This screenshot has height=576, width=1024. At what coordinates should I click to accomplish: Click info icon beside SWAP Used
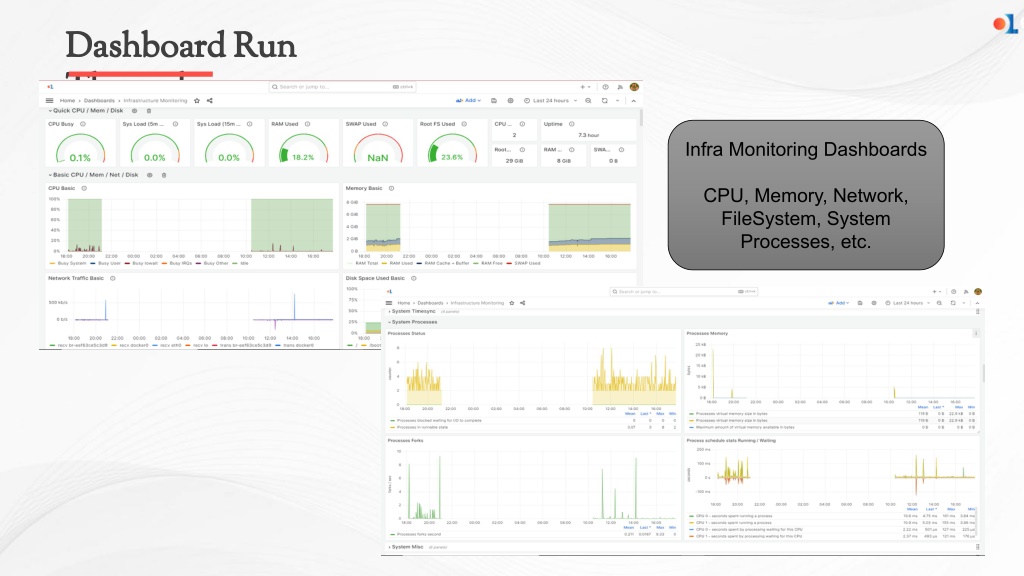click(385, 124)
